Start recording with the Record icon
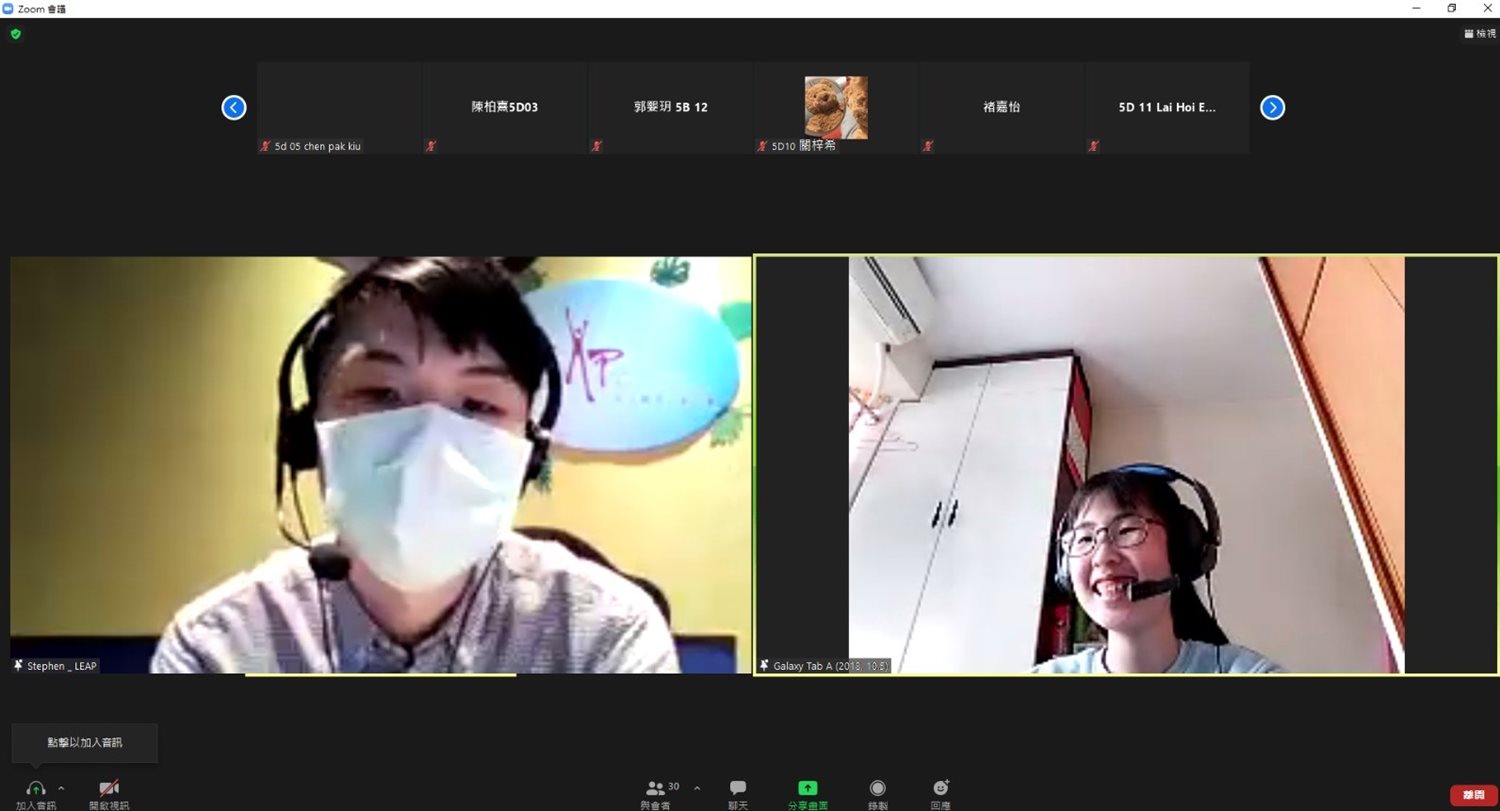1500x811 pixels. point(877,789)
